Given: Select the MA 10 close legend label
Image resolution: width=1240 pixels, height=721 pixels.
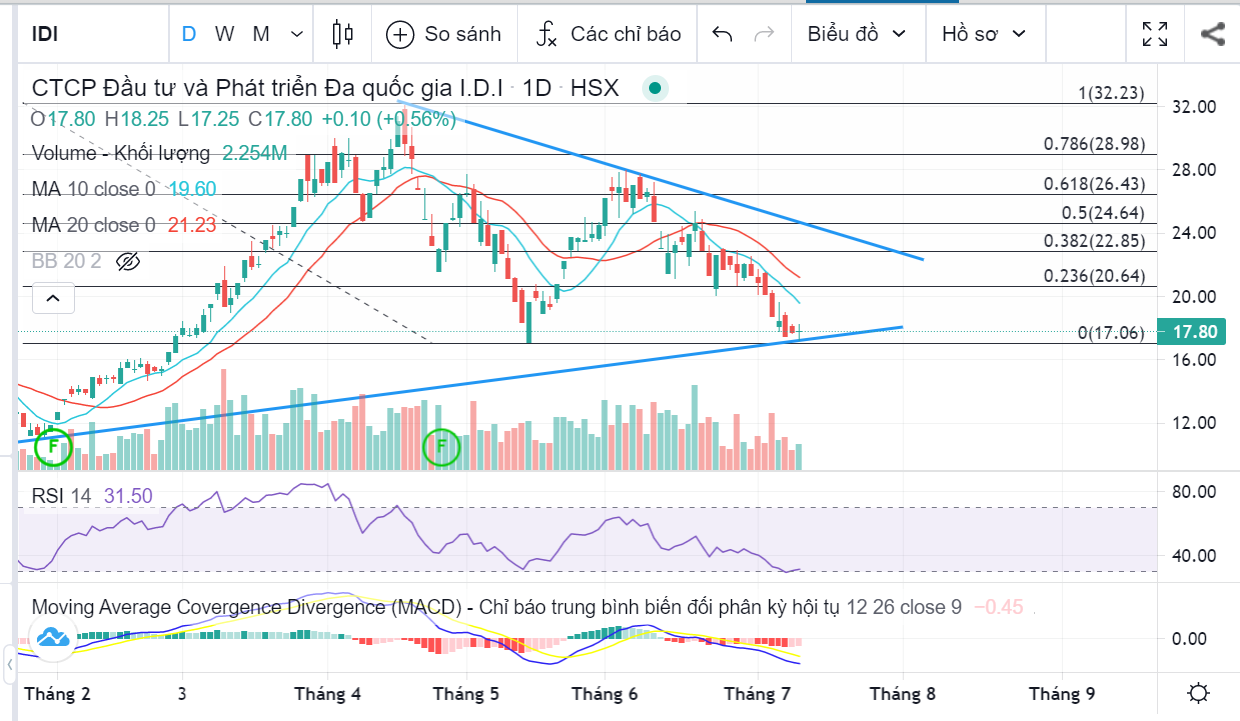Looking at the screenshot, I should click(x=93, y=189).
